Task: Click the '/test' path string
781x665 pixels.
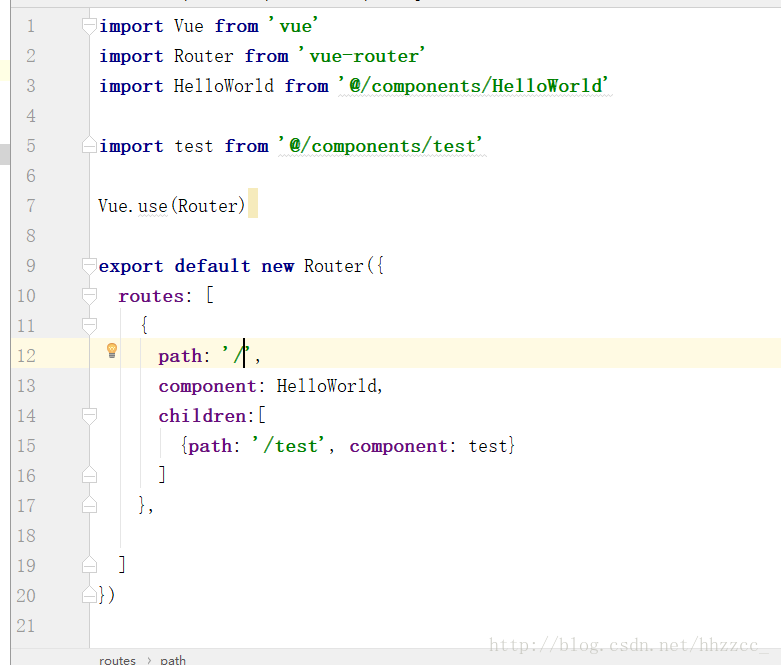Action: click(x=288, y=445)
